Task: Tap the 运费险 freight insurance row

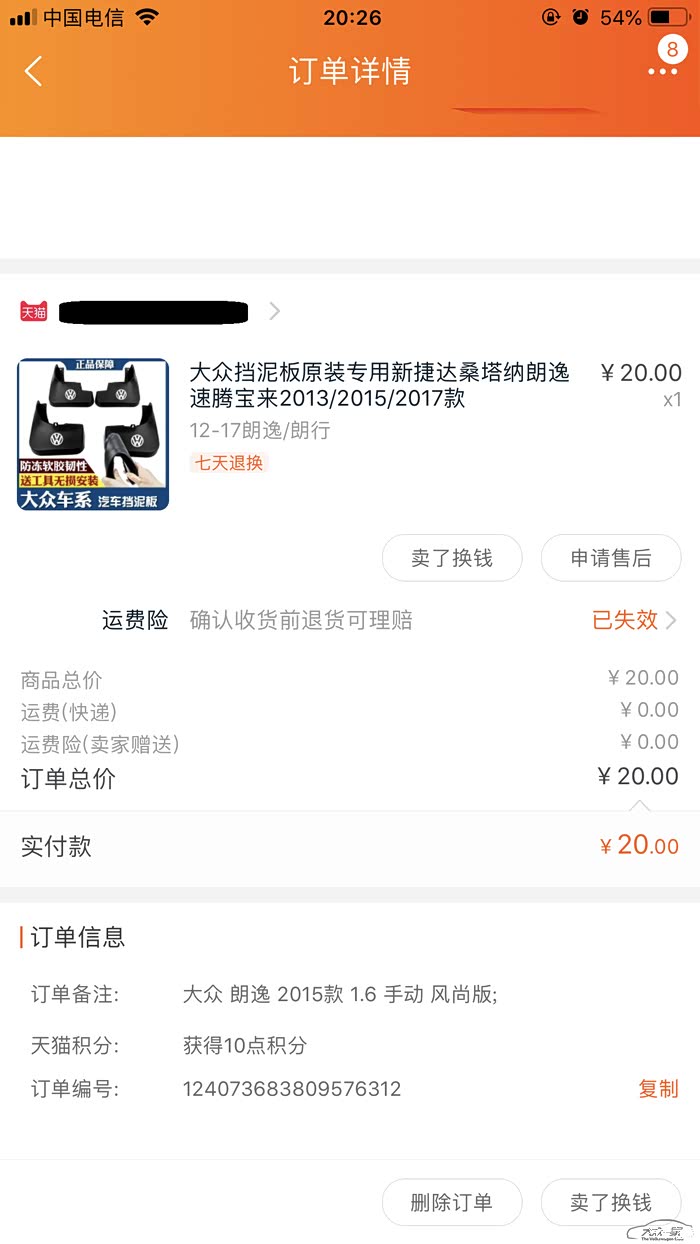Action: pyautogui.click(x=350, y=620)
